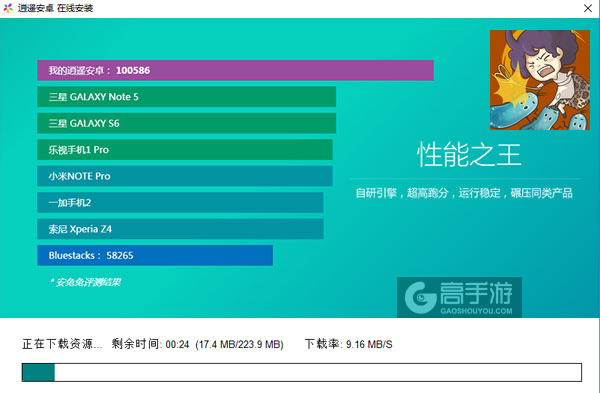This screenshot has width=600, height=393.
Task: Click the 三星 GALAXY S6 bar
Action: tap(186, 123)
